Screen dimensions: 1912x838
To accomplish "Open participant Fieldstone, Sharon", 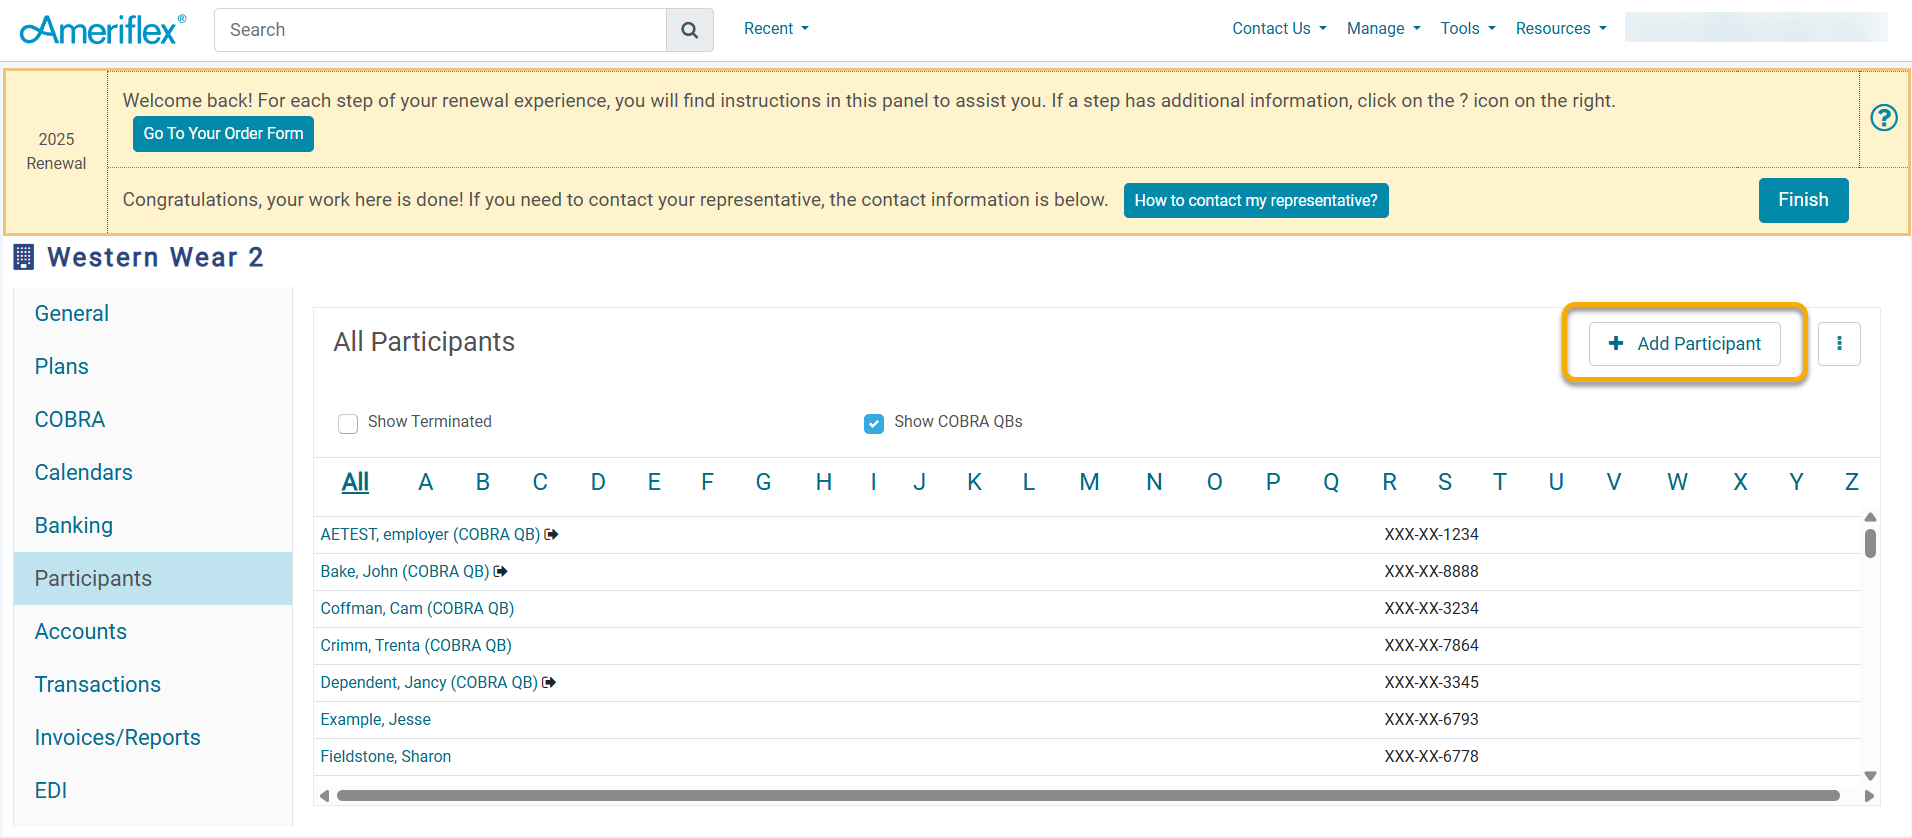I will pos(386,757).
